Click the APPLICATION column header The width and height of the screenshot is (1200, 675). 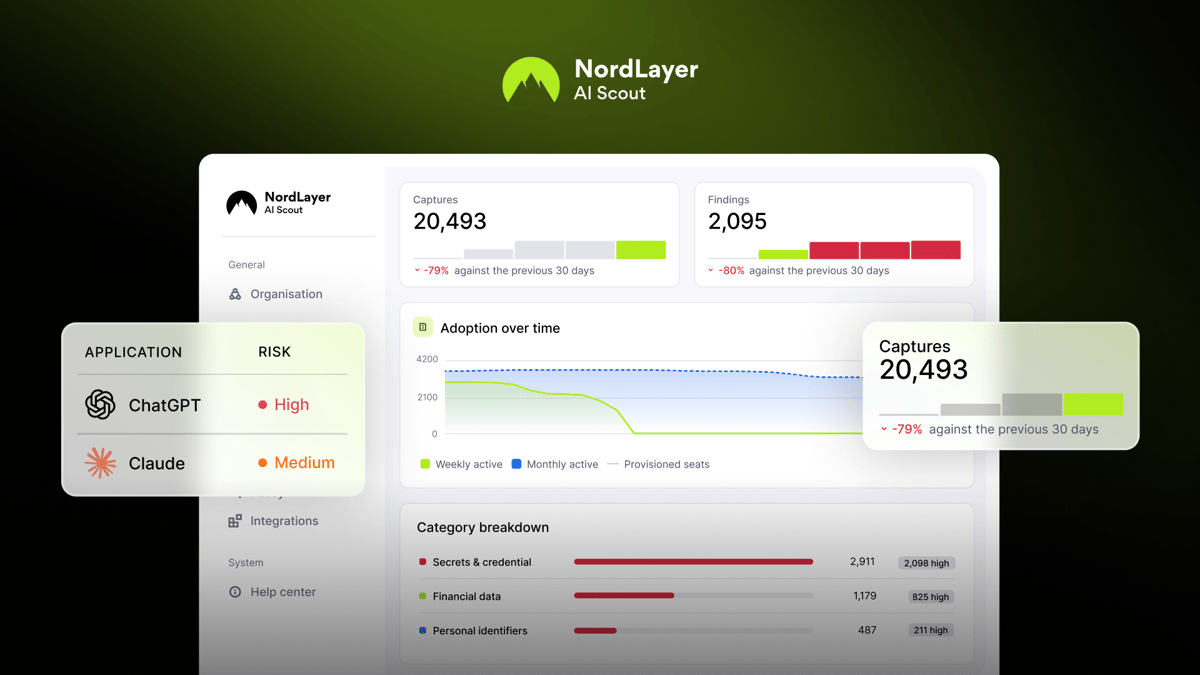point(133,352)
